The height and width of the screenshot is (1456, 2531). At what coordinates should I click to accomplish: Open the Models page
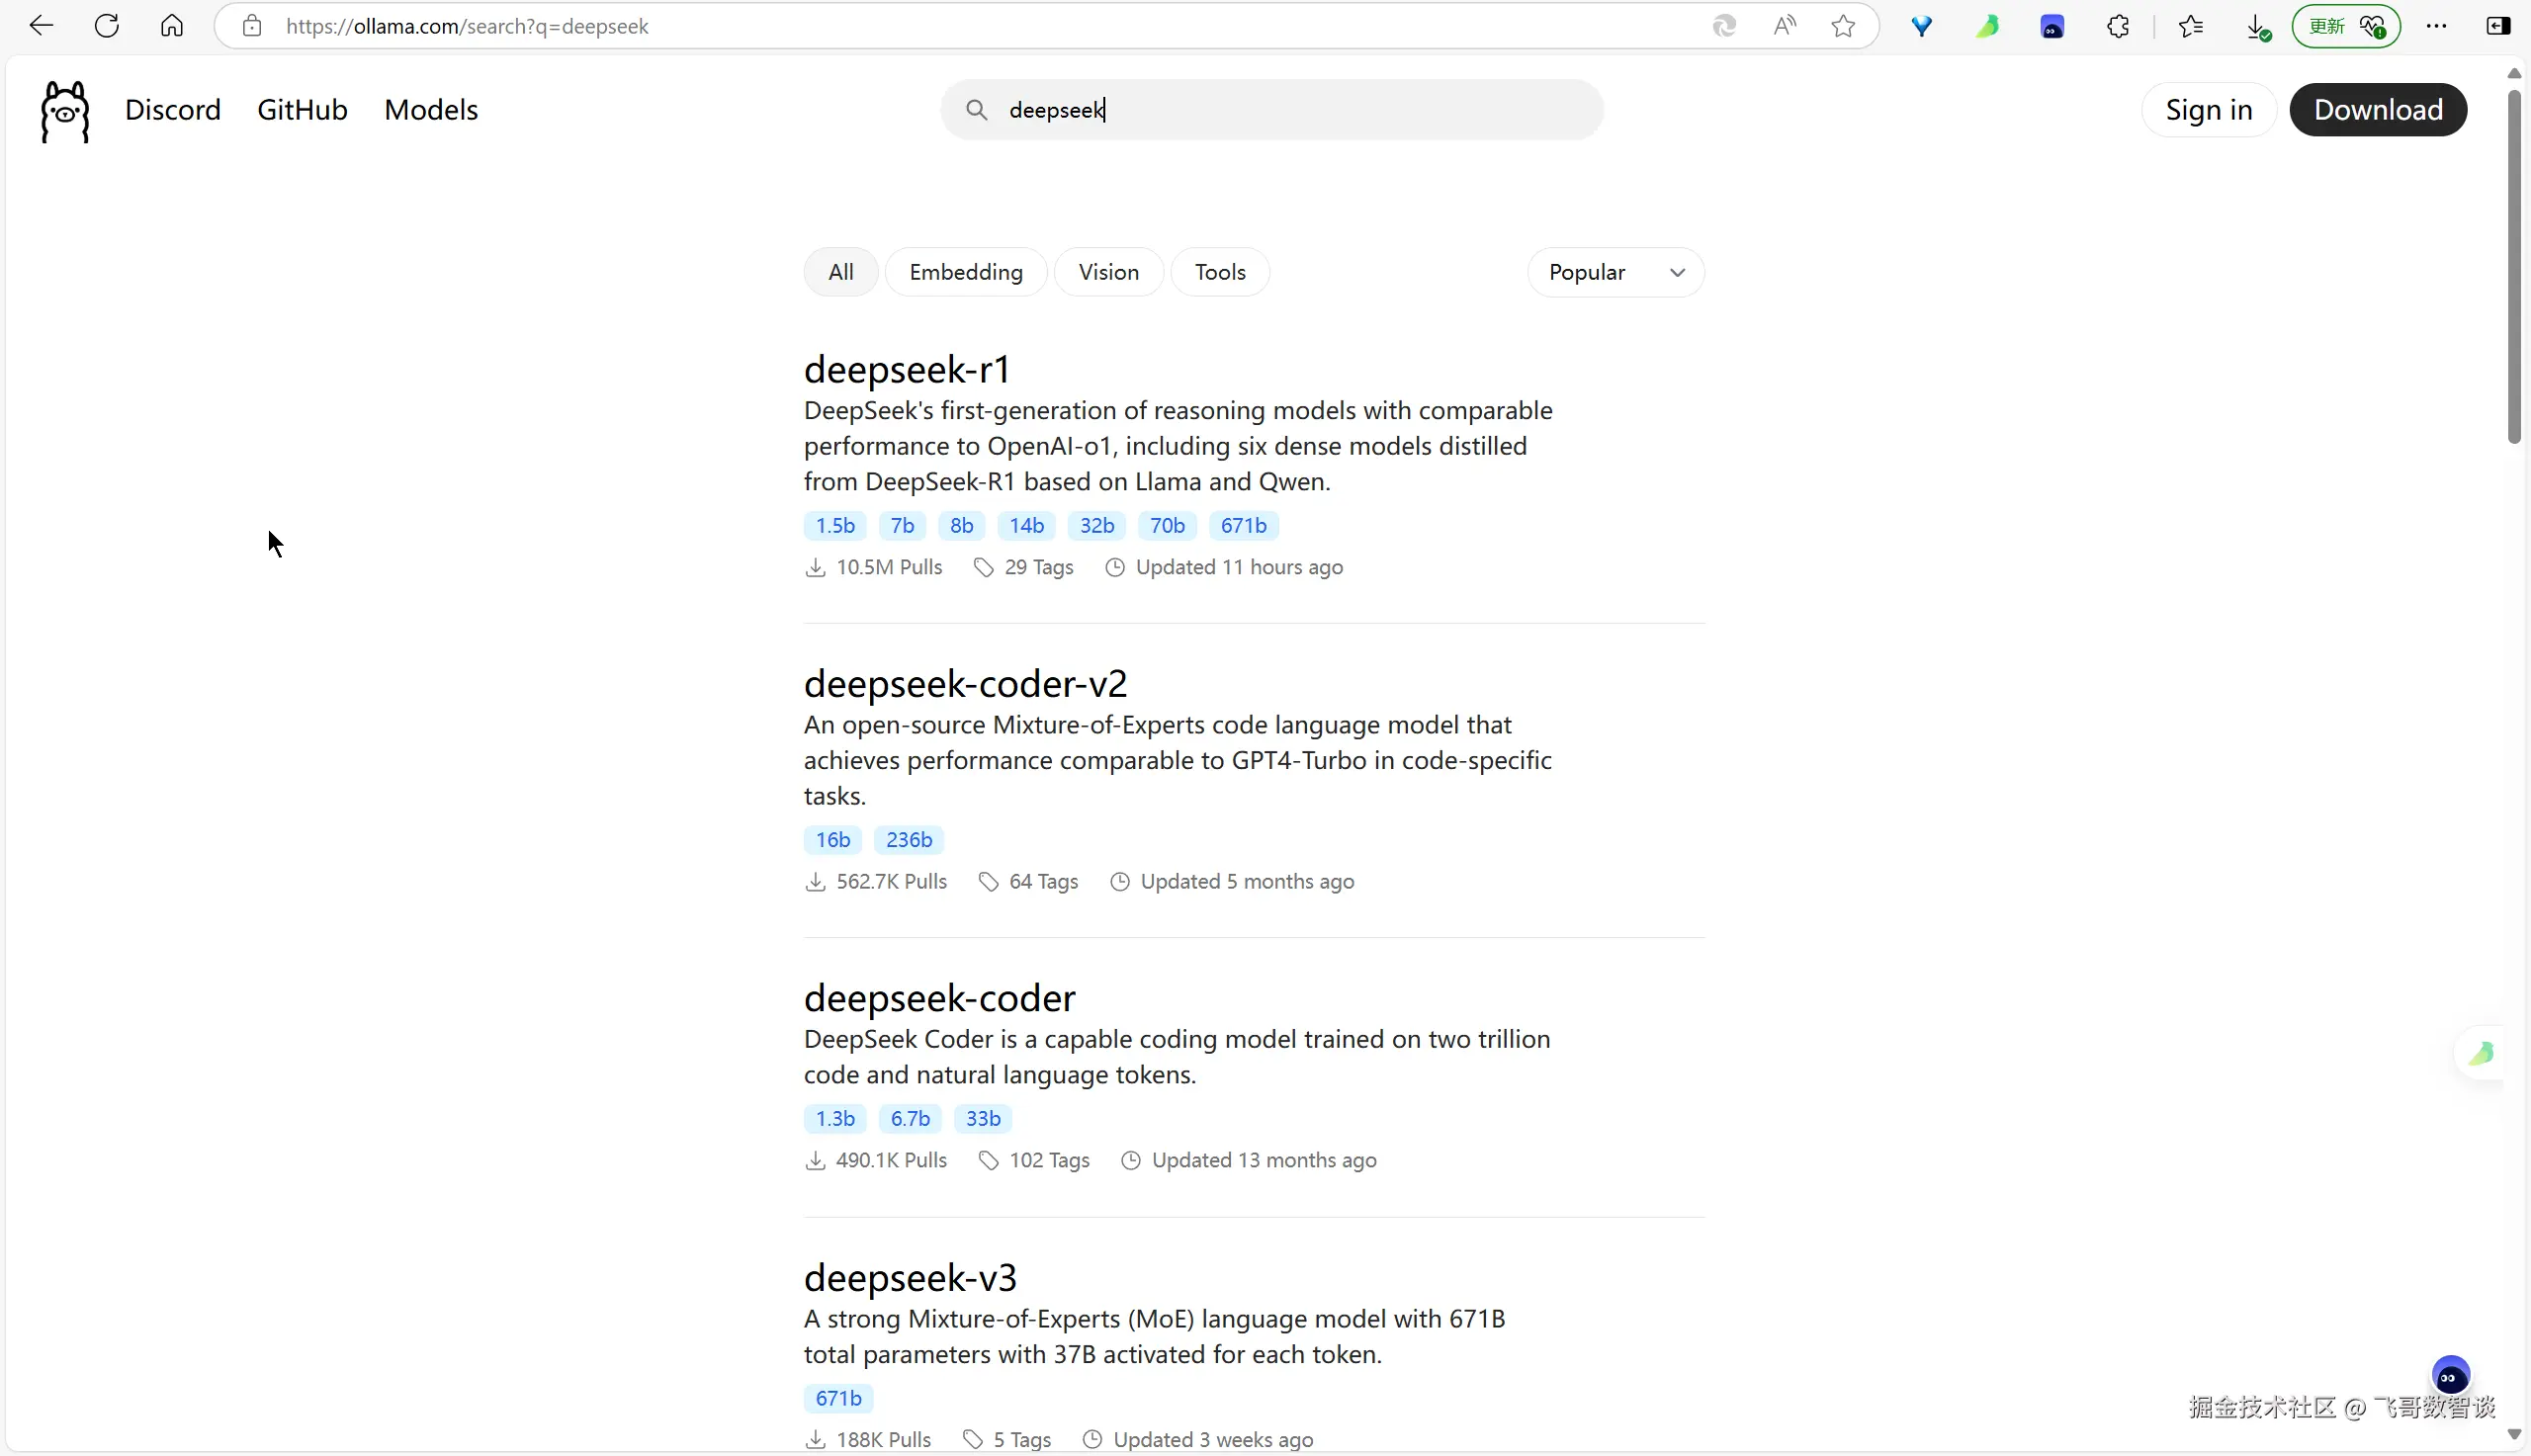[x=431, y=110]
